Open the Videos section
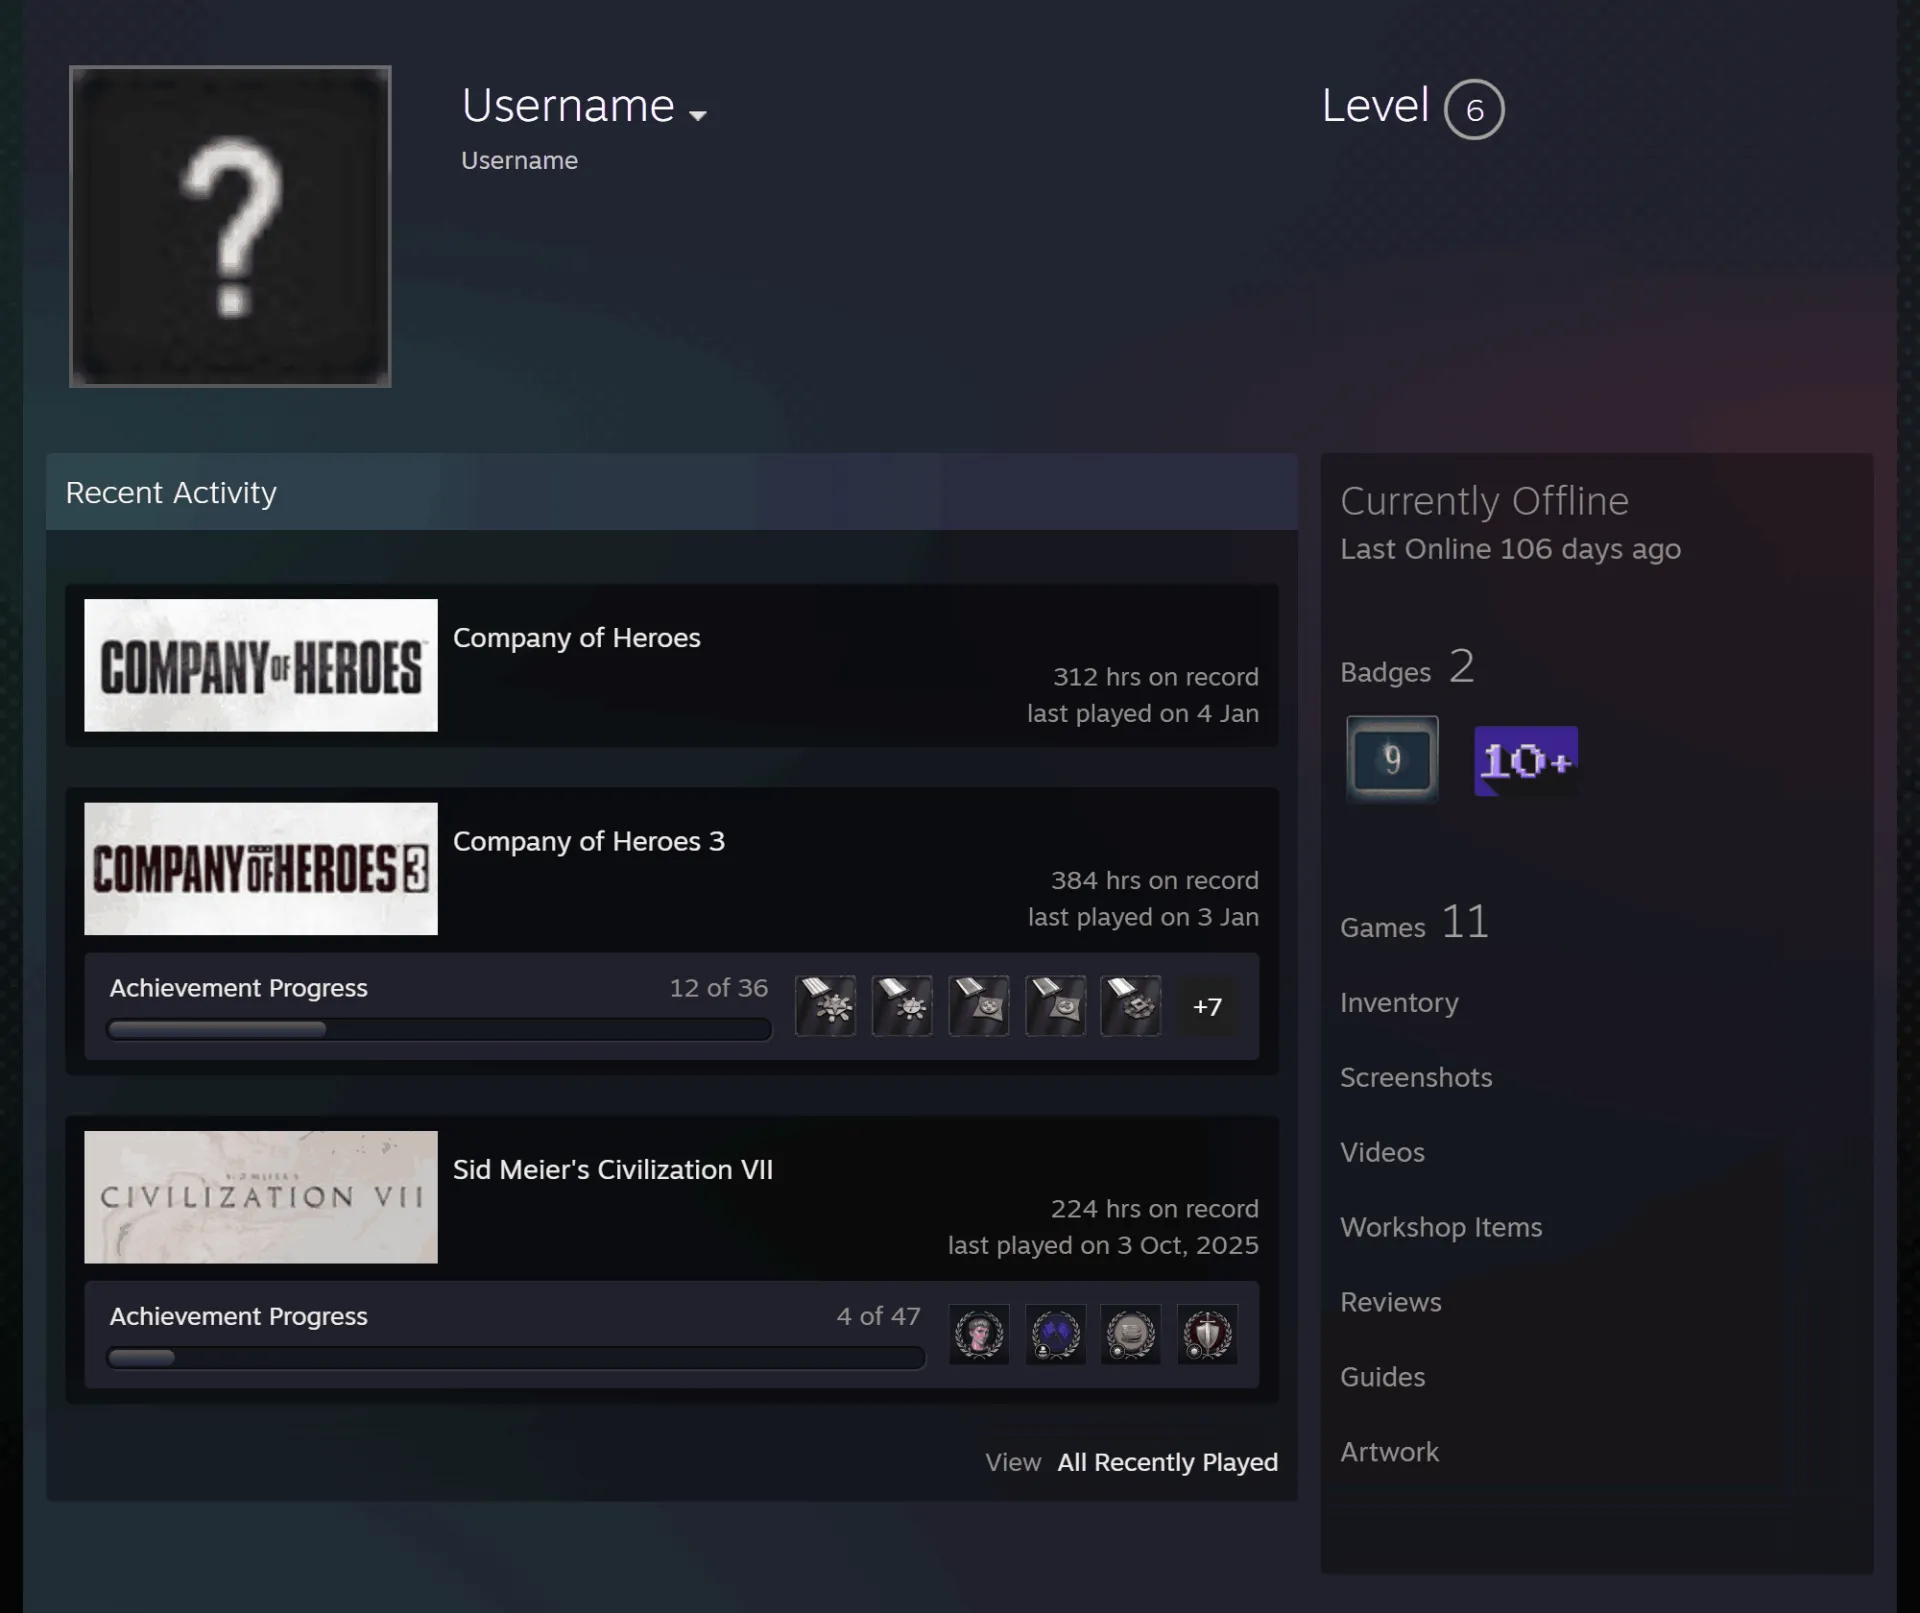This screenshot has height=1613, width=1920. pyautogui.click(x=1382, y=1152)
